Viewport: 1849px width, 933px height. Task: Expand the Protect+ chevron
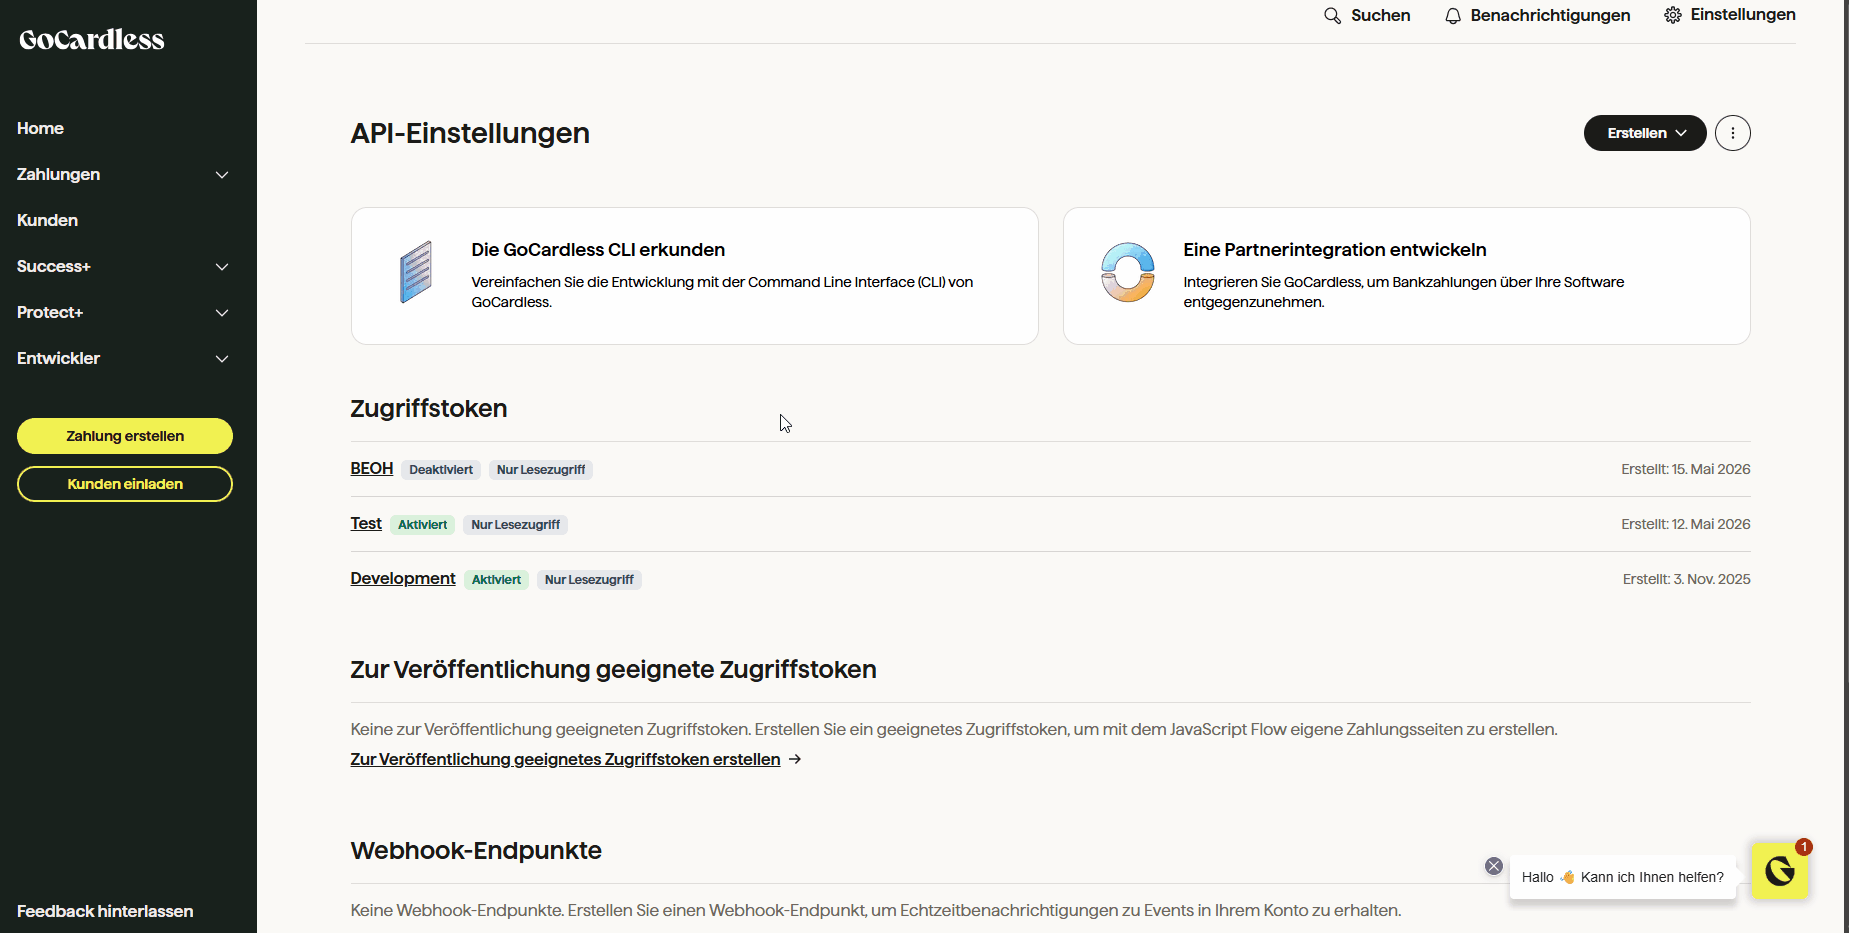click(x=222, y=313)
